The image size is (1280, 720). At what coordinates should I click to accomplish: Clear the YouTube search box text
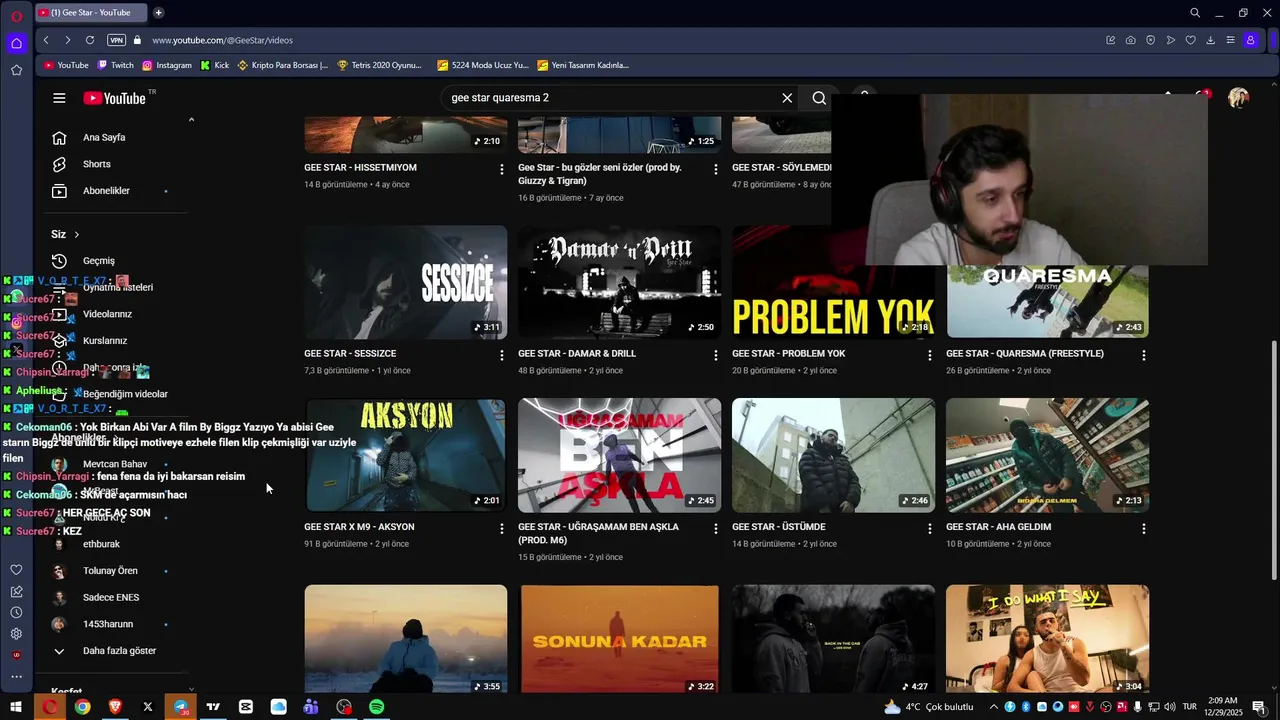787,98
